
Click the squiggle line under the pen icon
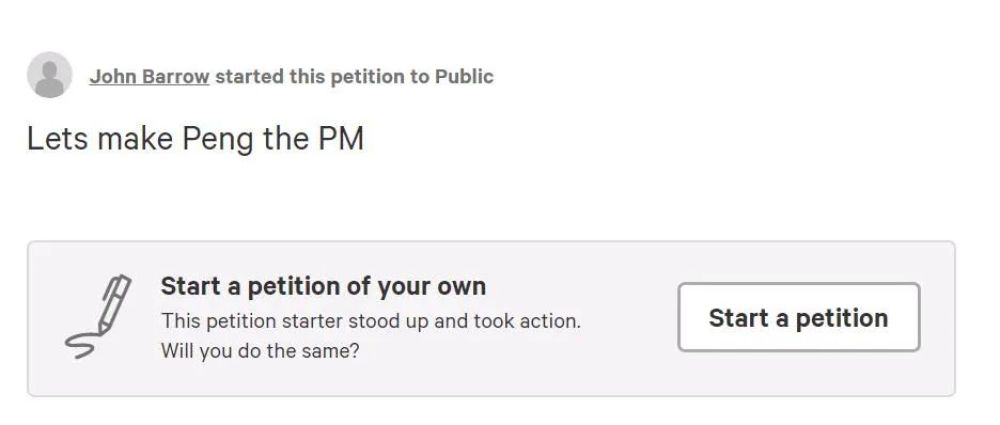79,343
